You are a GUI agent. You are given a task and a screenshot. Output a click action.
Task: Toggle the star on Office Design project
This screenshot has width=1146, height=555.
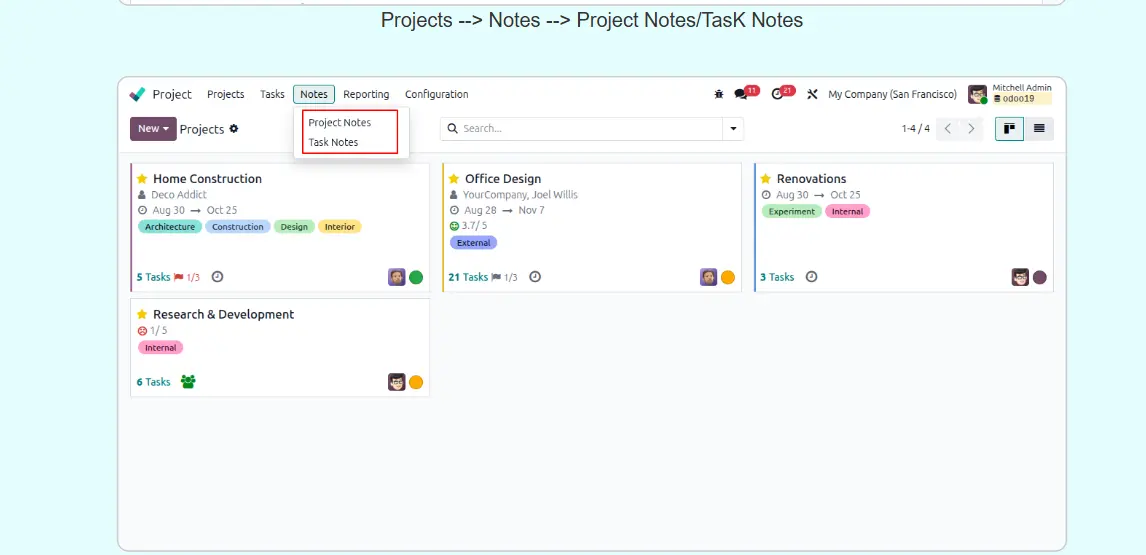[x=454, y=179]
